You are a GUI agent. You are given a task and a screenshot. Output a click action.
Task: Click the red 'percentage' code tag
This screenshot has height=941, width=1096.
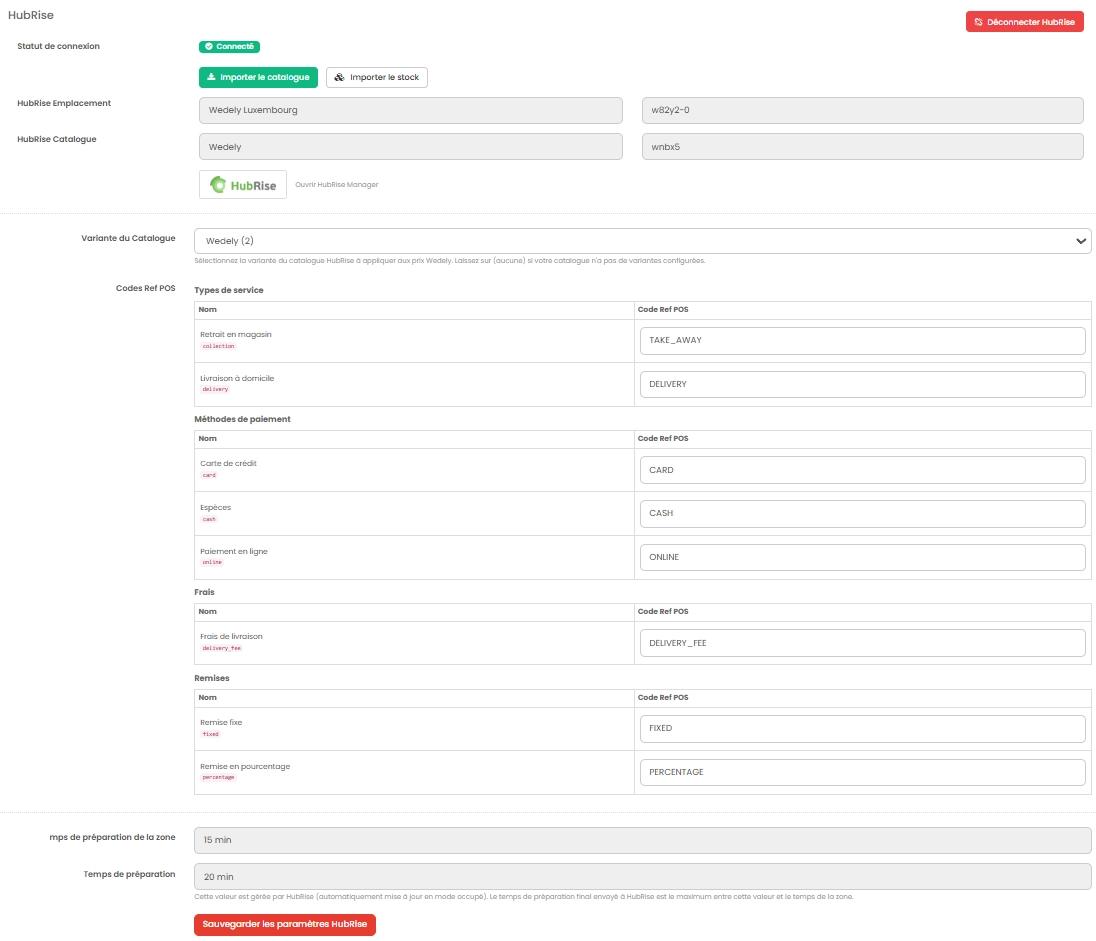(x=218, y=777)
